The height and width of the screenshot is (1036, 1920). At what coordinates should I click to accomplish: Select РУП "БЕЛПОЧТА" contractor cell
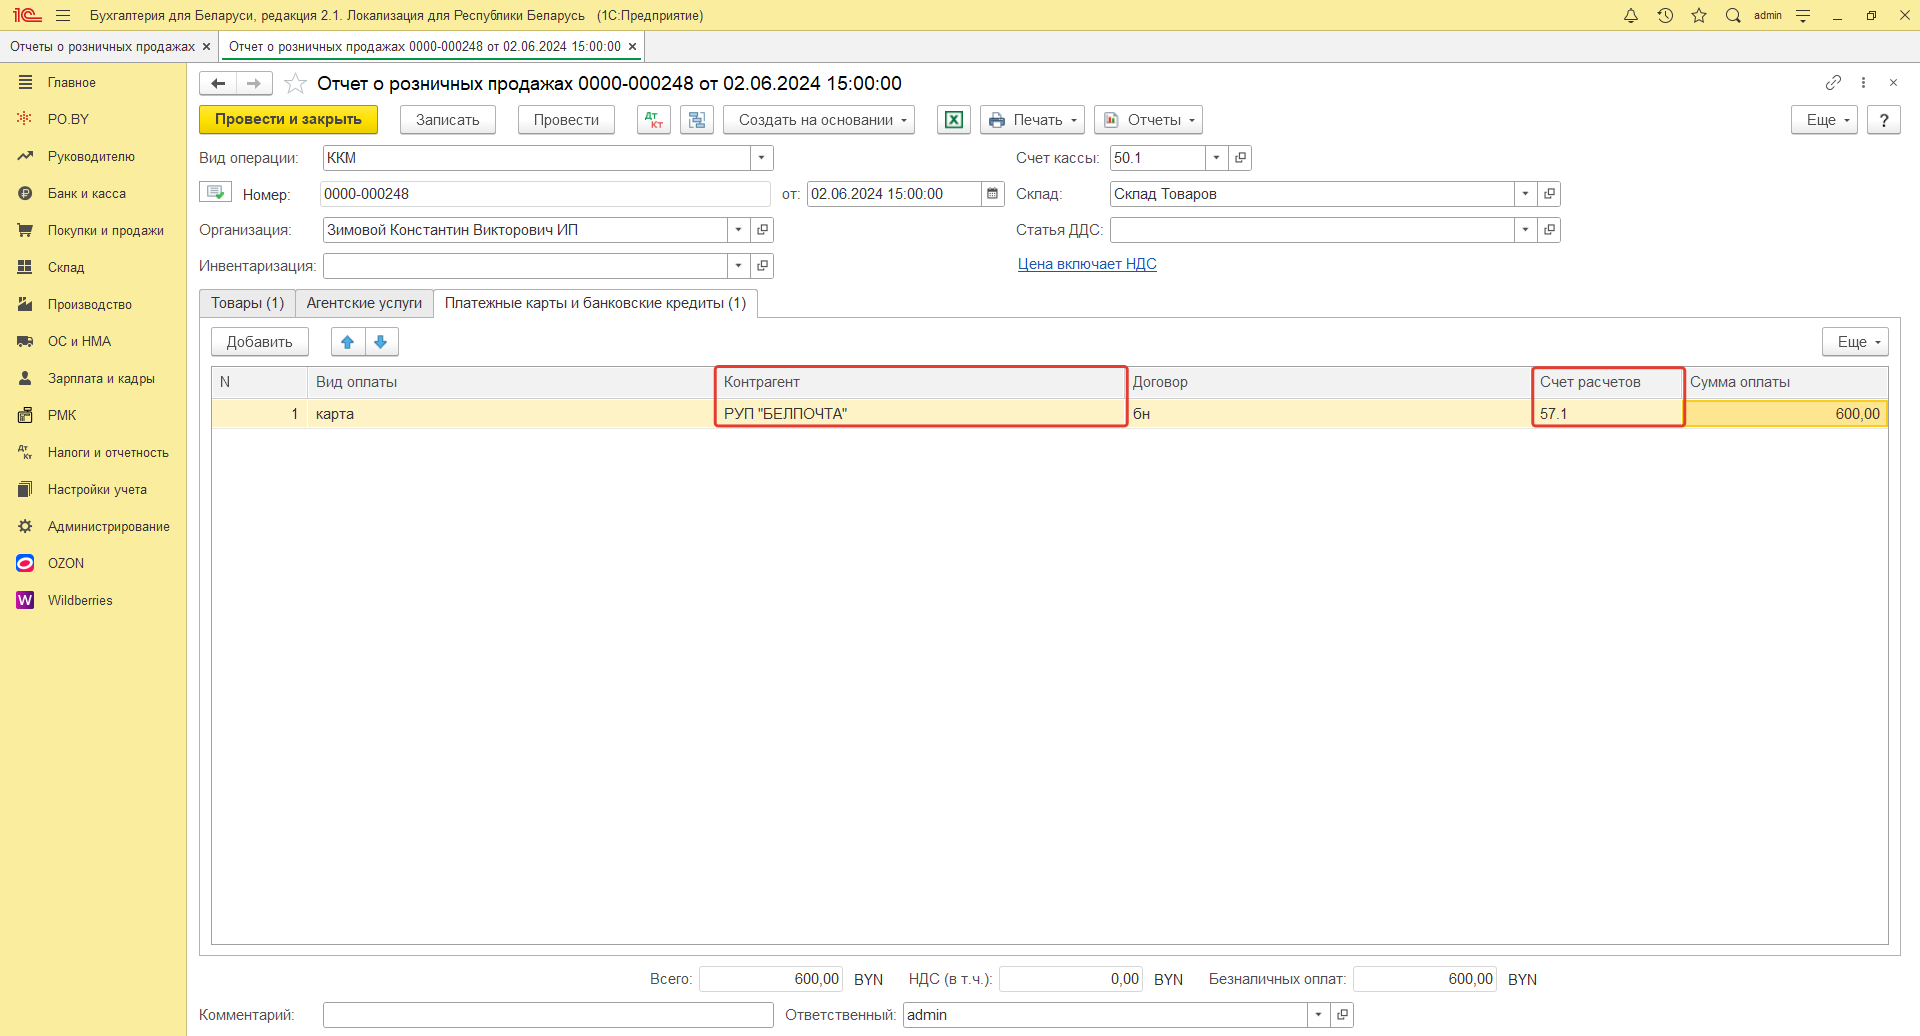pos(921,414)
